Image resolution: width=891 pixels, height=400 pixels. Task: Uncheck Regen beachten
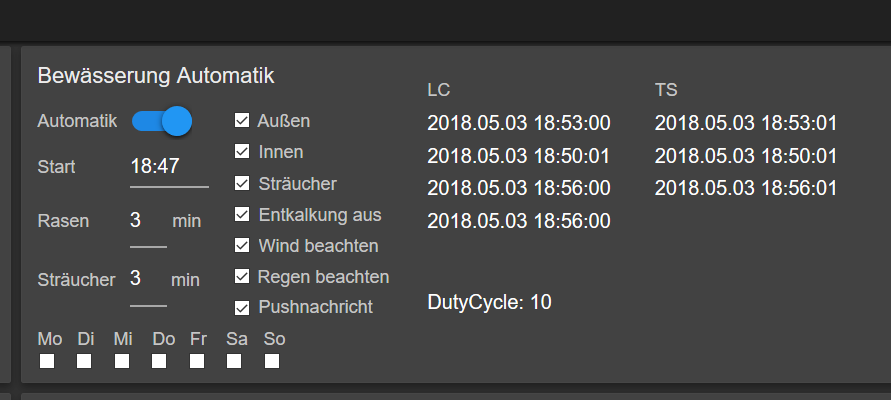tap(242, 277)
